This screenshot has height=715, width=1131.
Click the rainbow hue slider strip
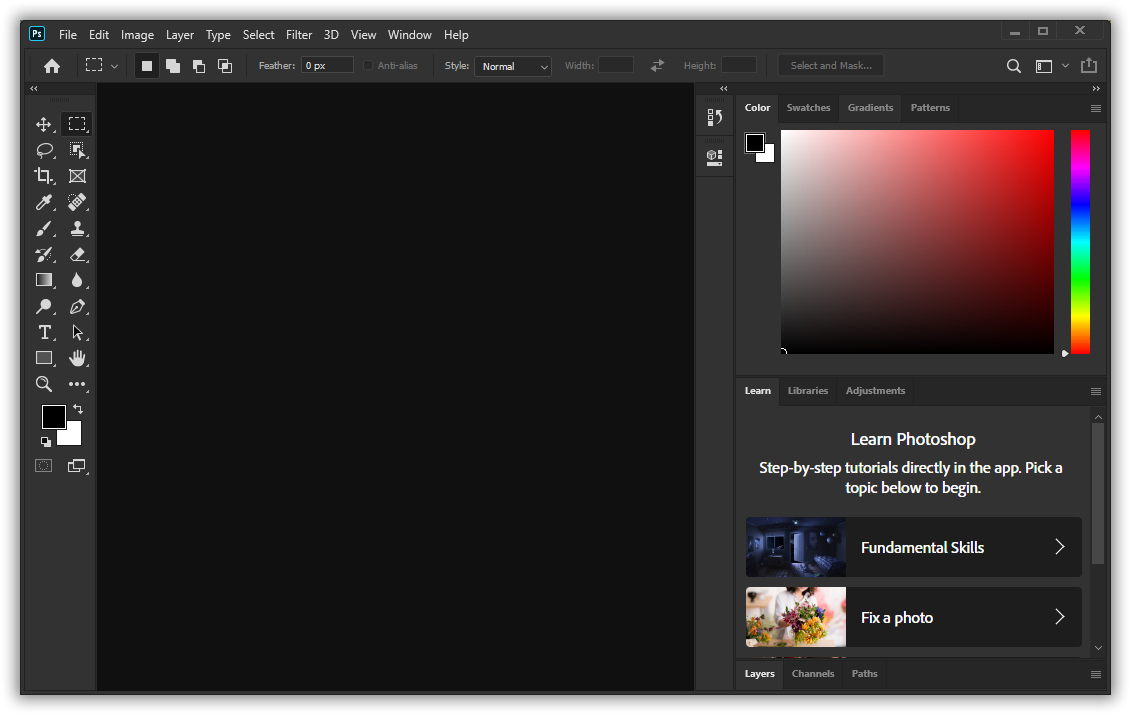click(x=1080, y=242)
